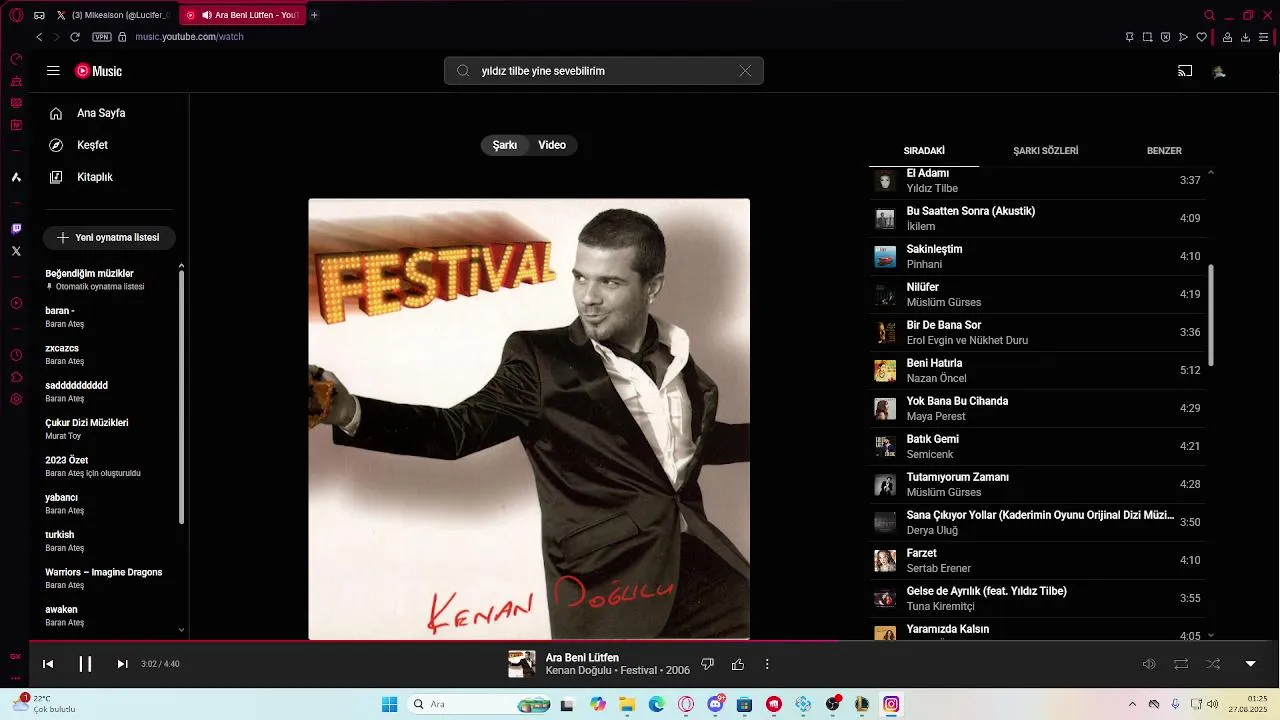This screenshot has height=720, width=1280.
Task: Open the Twitch icon in the Opera sidebar
Action: tap(16, 229)
